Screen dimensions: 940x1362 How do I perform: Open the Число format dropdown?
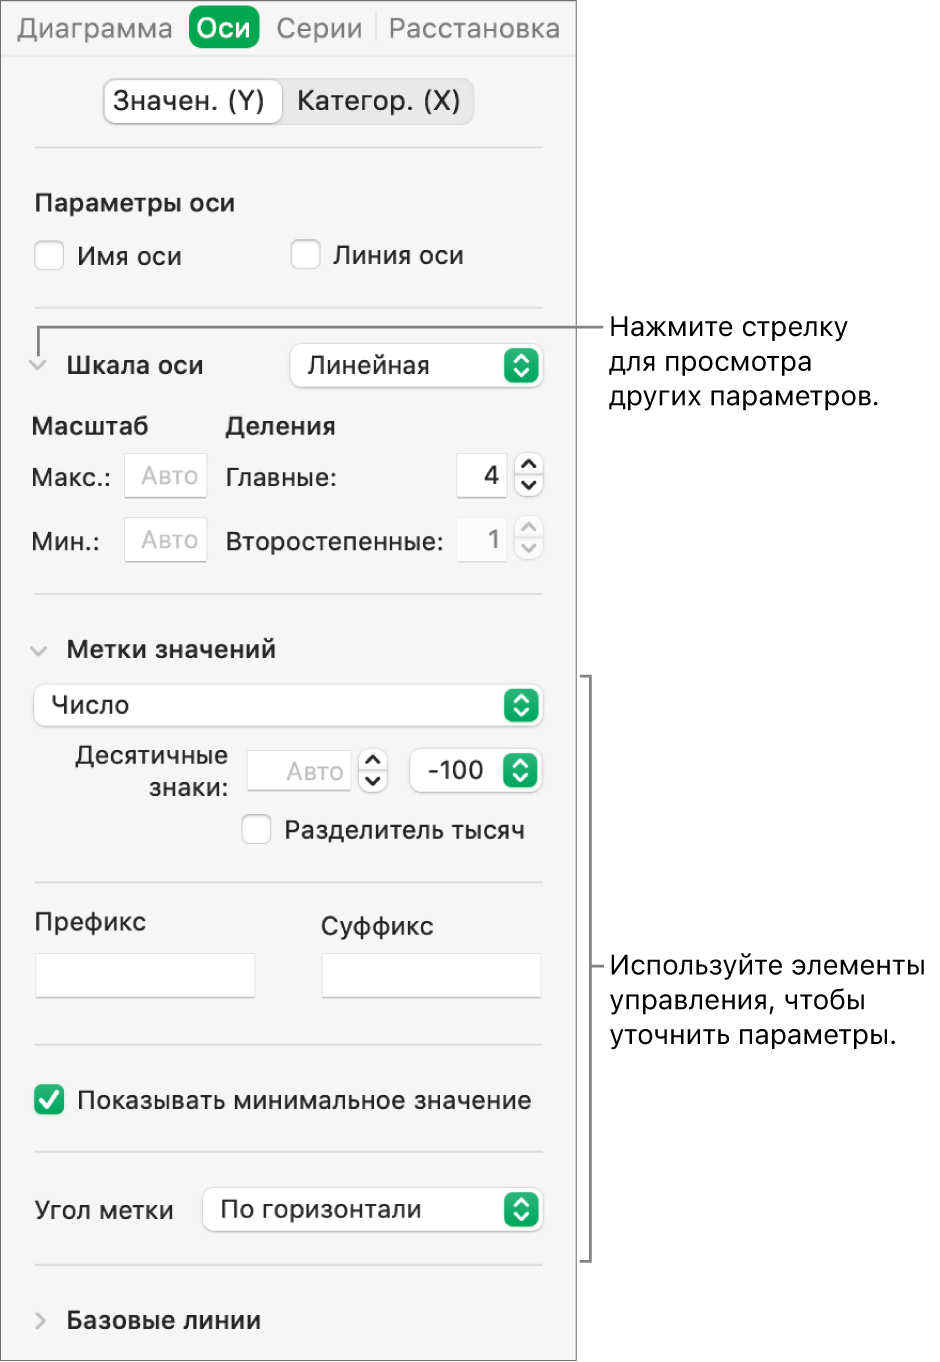click(288, 706)
